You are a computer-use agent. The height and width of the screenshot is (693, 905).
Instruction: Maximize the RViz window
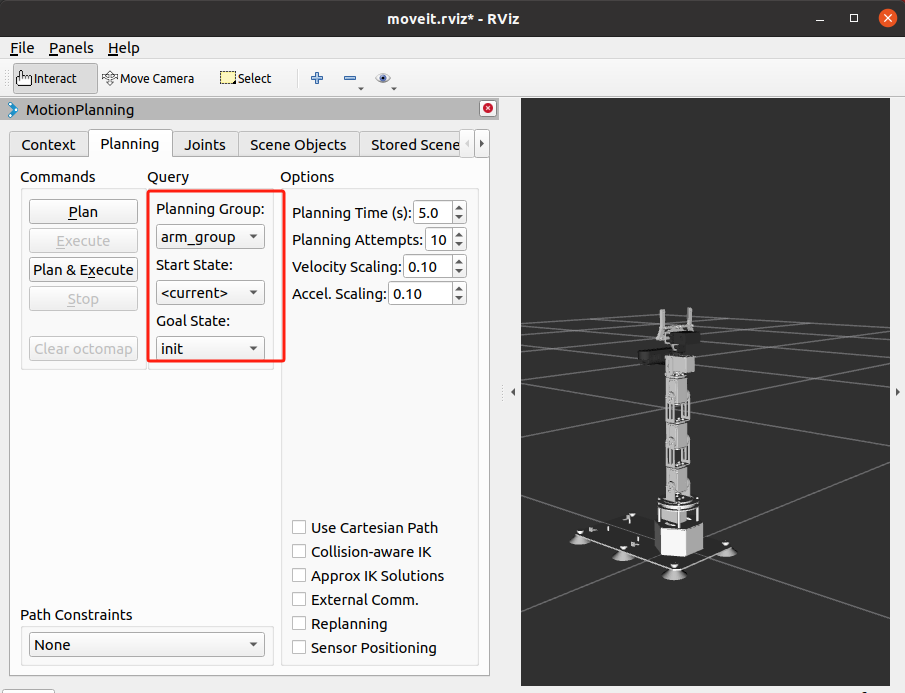click(x=854, y=18)
